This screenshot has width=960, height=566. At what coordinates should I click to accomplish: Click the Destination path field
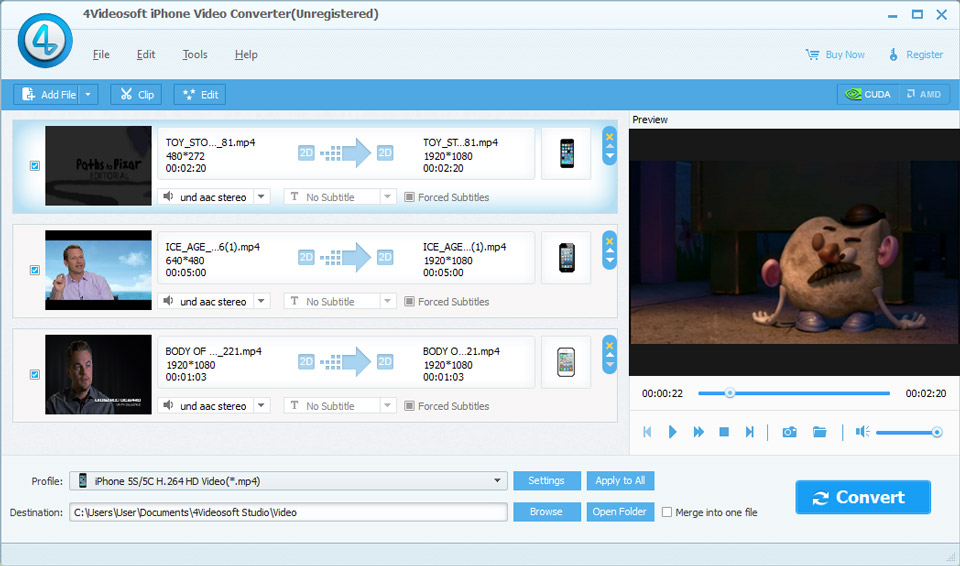coord(288,512)
